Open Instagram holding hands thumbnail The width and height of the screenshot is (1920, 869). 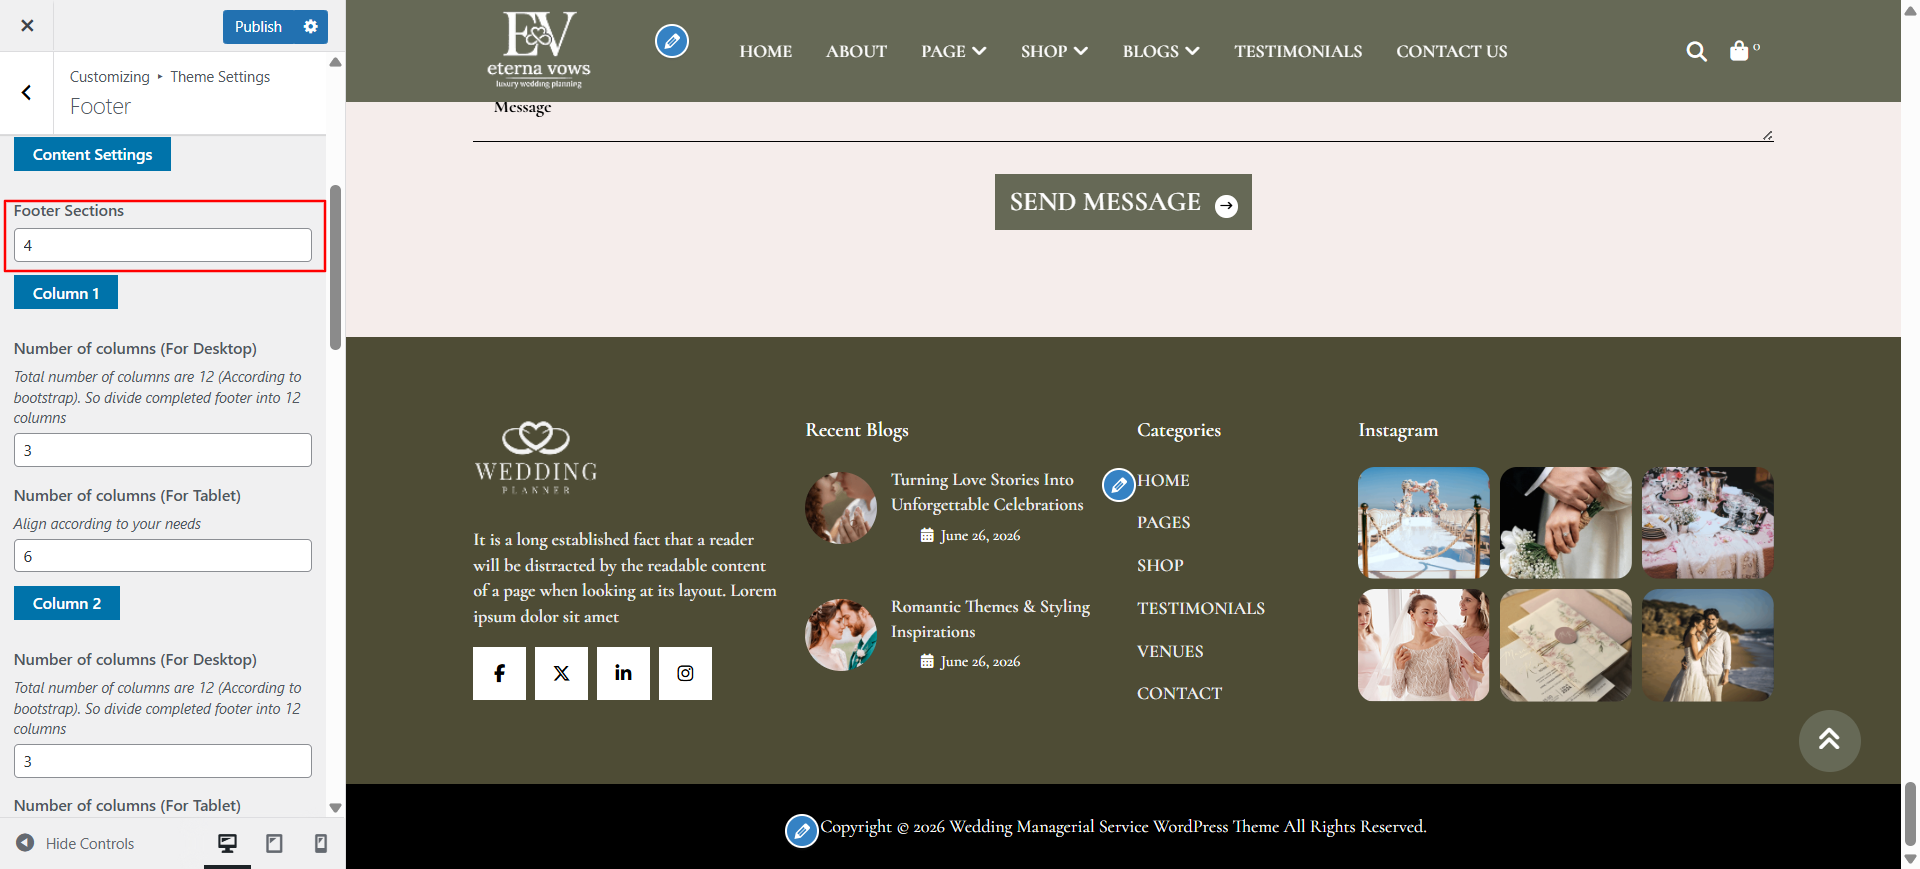(x=1566, y=523)
